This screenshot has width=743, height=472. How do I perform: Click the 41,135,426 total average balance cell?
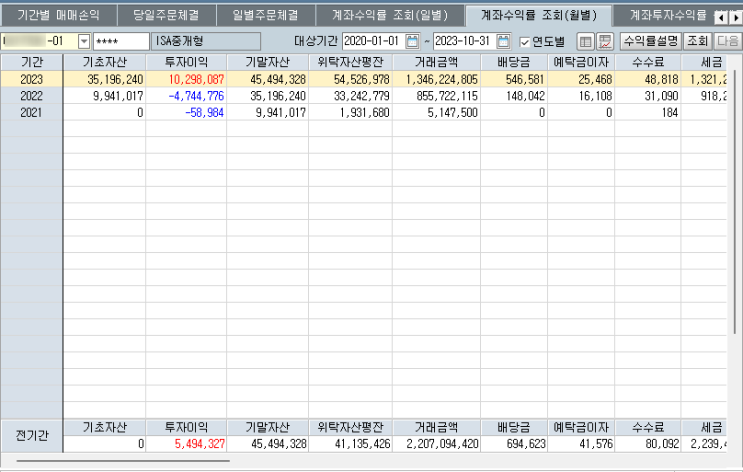[x=351, y=444]
